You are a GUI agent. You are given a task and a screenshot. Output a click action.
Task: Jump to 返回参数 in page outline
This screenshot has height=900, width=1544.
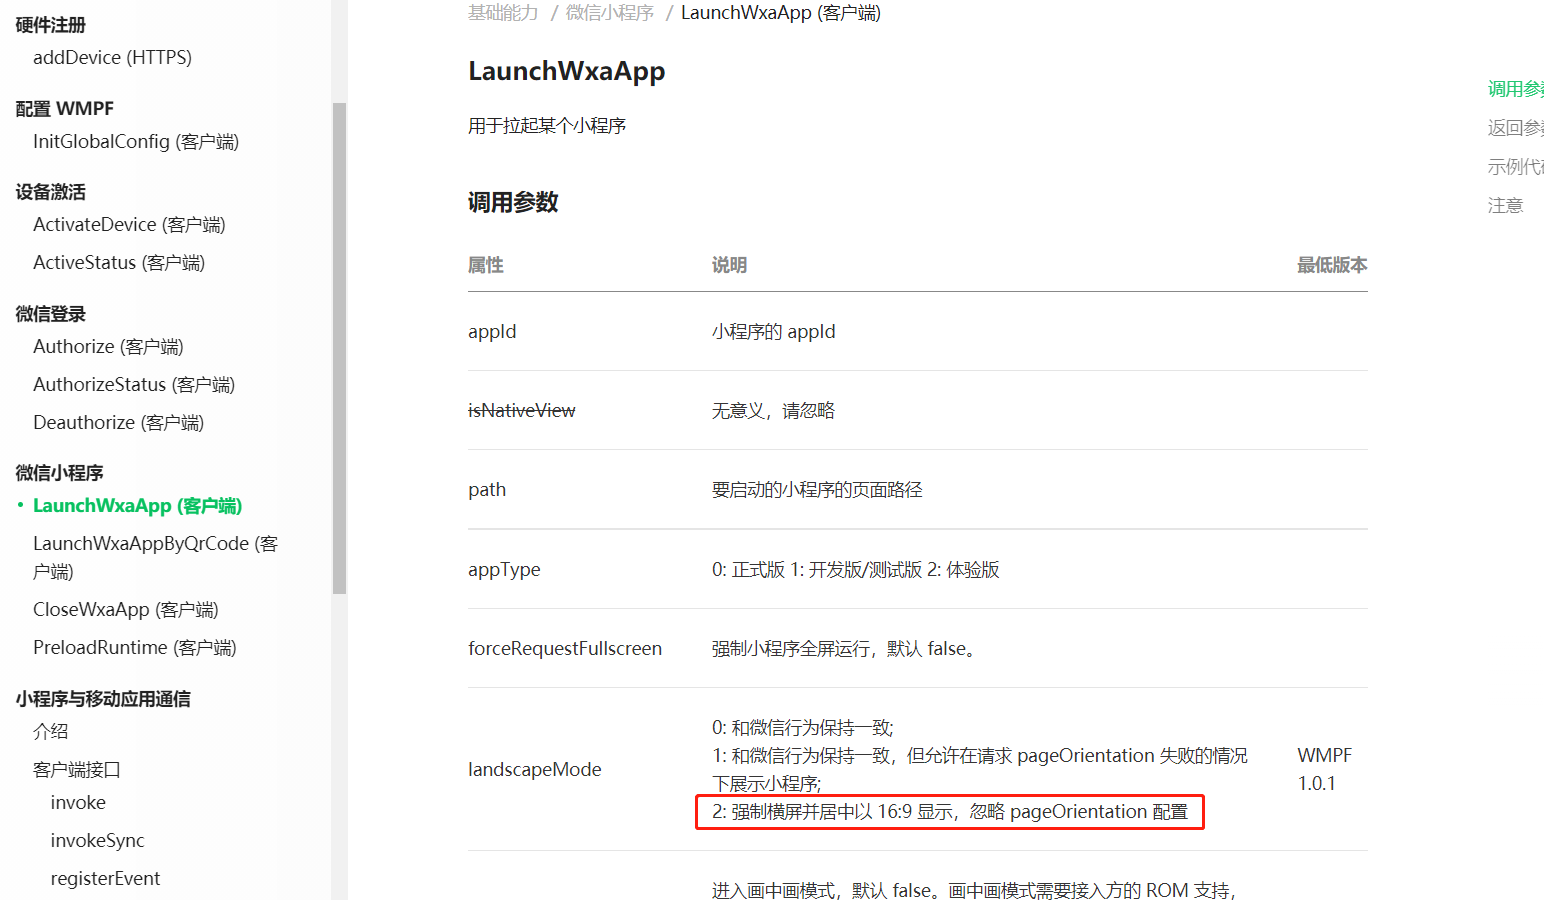coord(1515,128)
